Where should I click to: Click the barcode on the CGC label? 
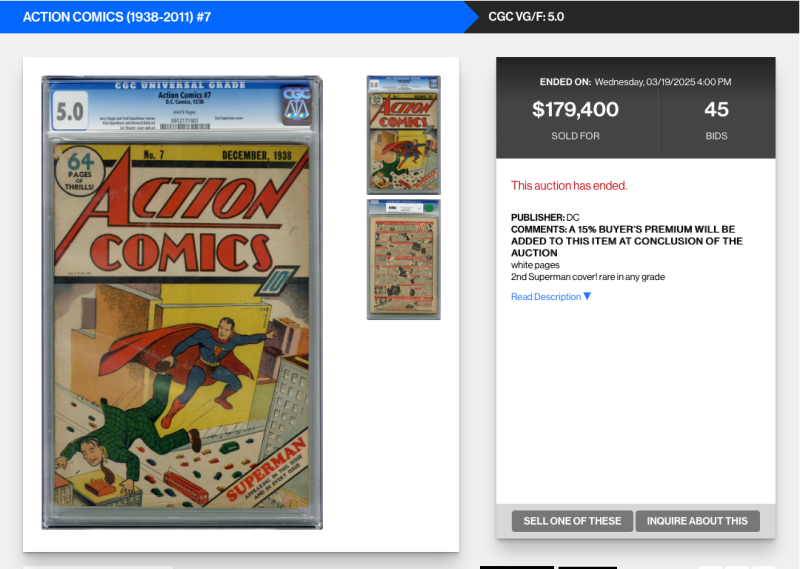[185, 127]
